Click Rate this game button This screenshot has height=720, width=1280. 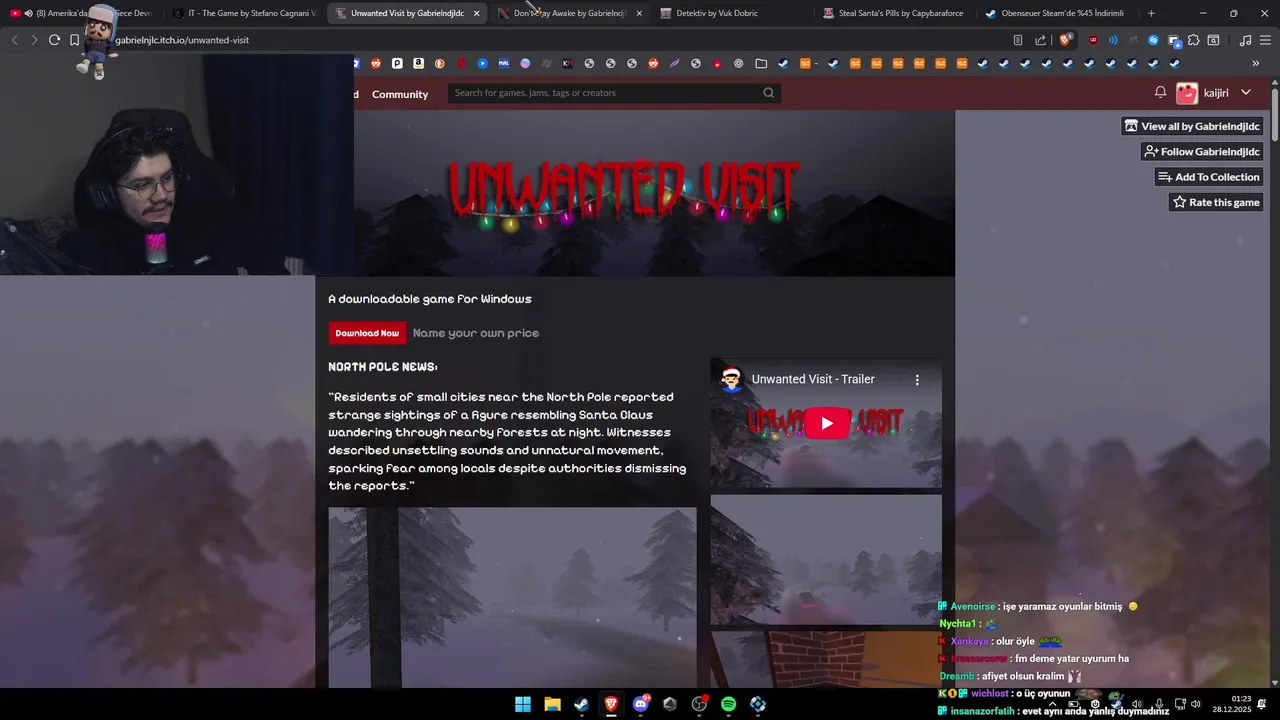point(1216,202)
